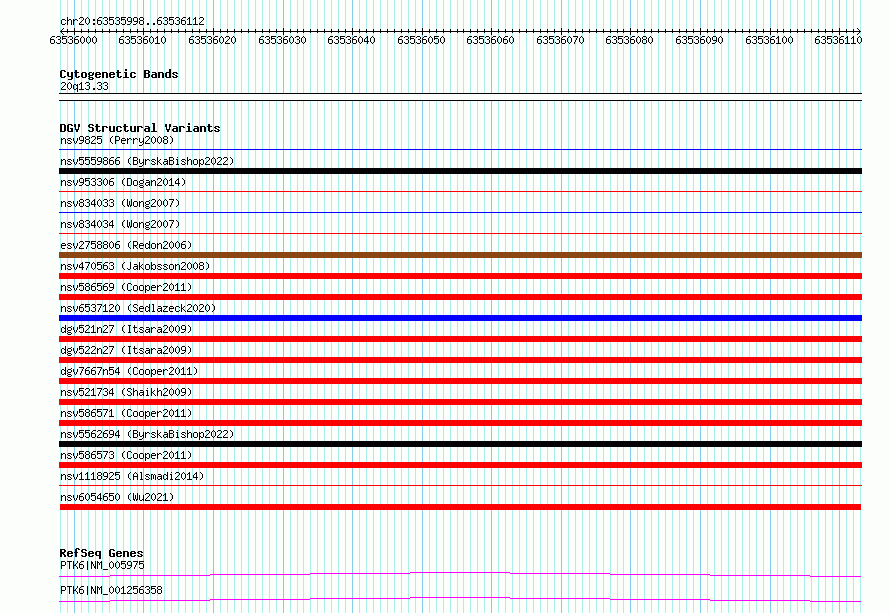Click ruler position 63536060
890x613 pixels.
490,40
